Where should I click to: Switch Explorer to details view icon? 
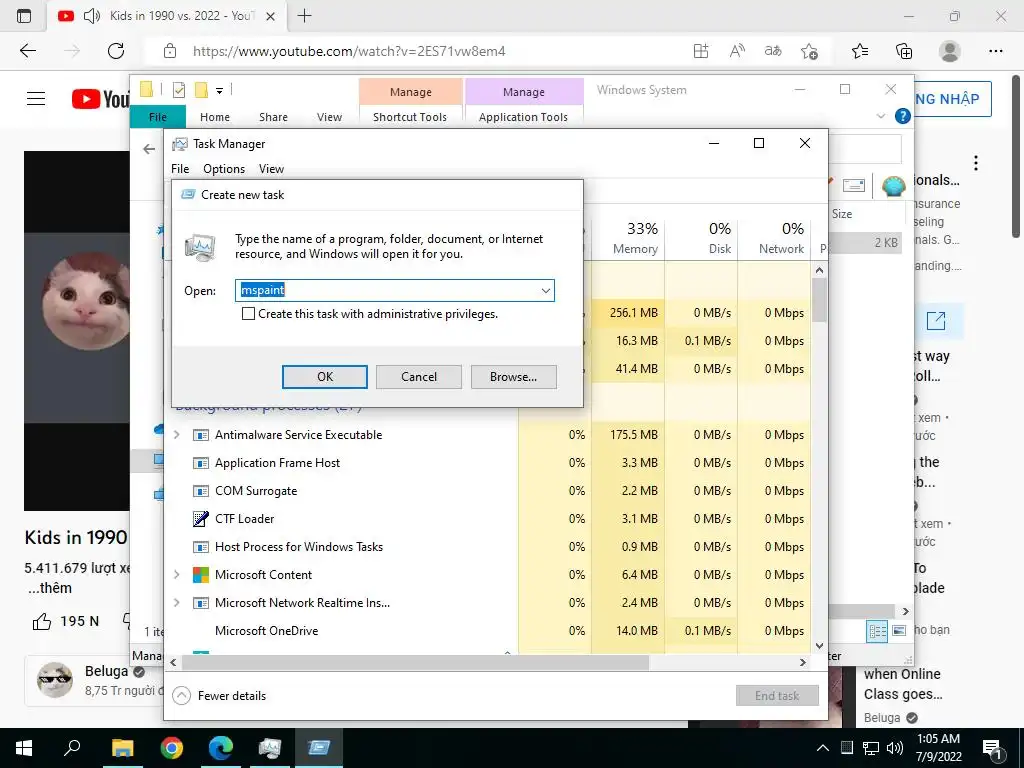tap(877, 631)
